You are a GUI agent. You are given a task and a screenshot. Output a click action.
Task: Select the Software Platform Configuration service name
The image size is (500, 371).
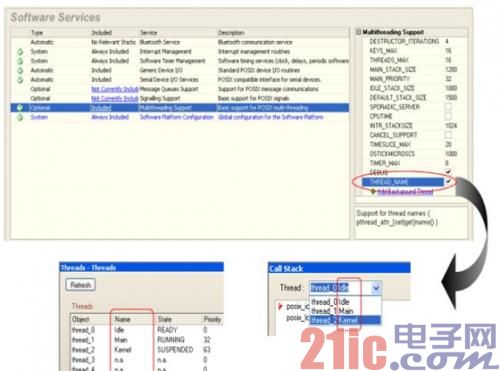(176, 117)
